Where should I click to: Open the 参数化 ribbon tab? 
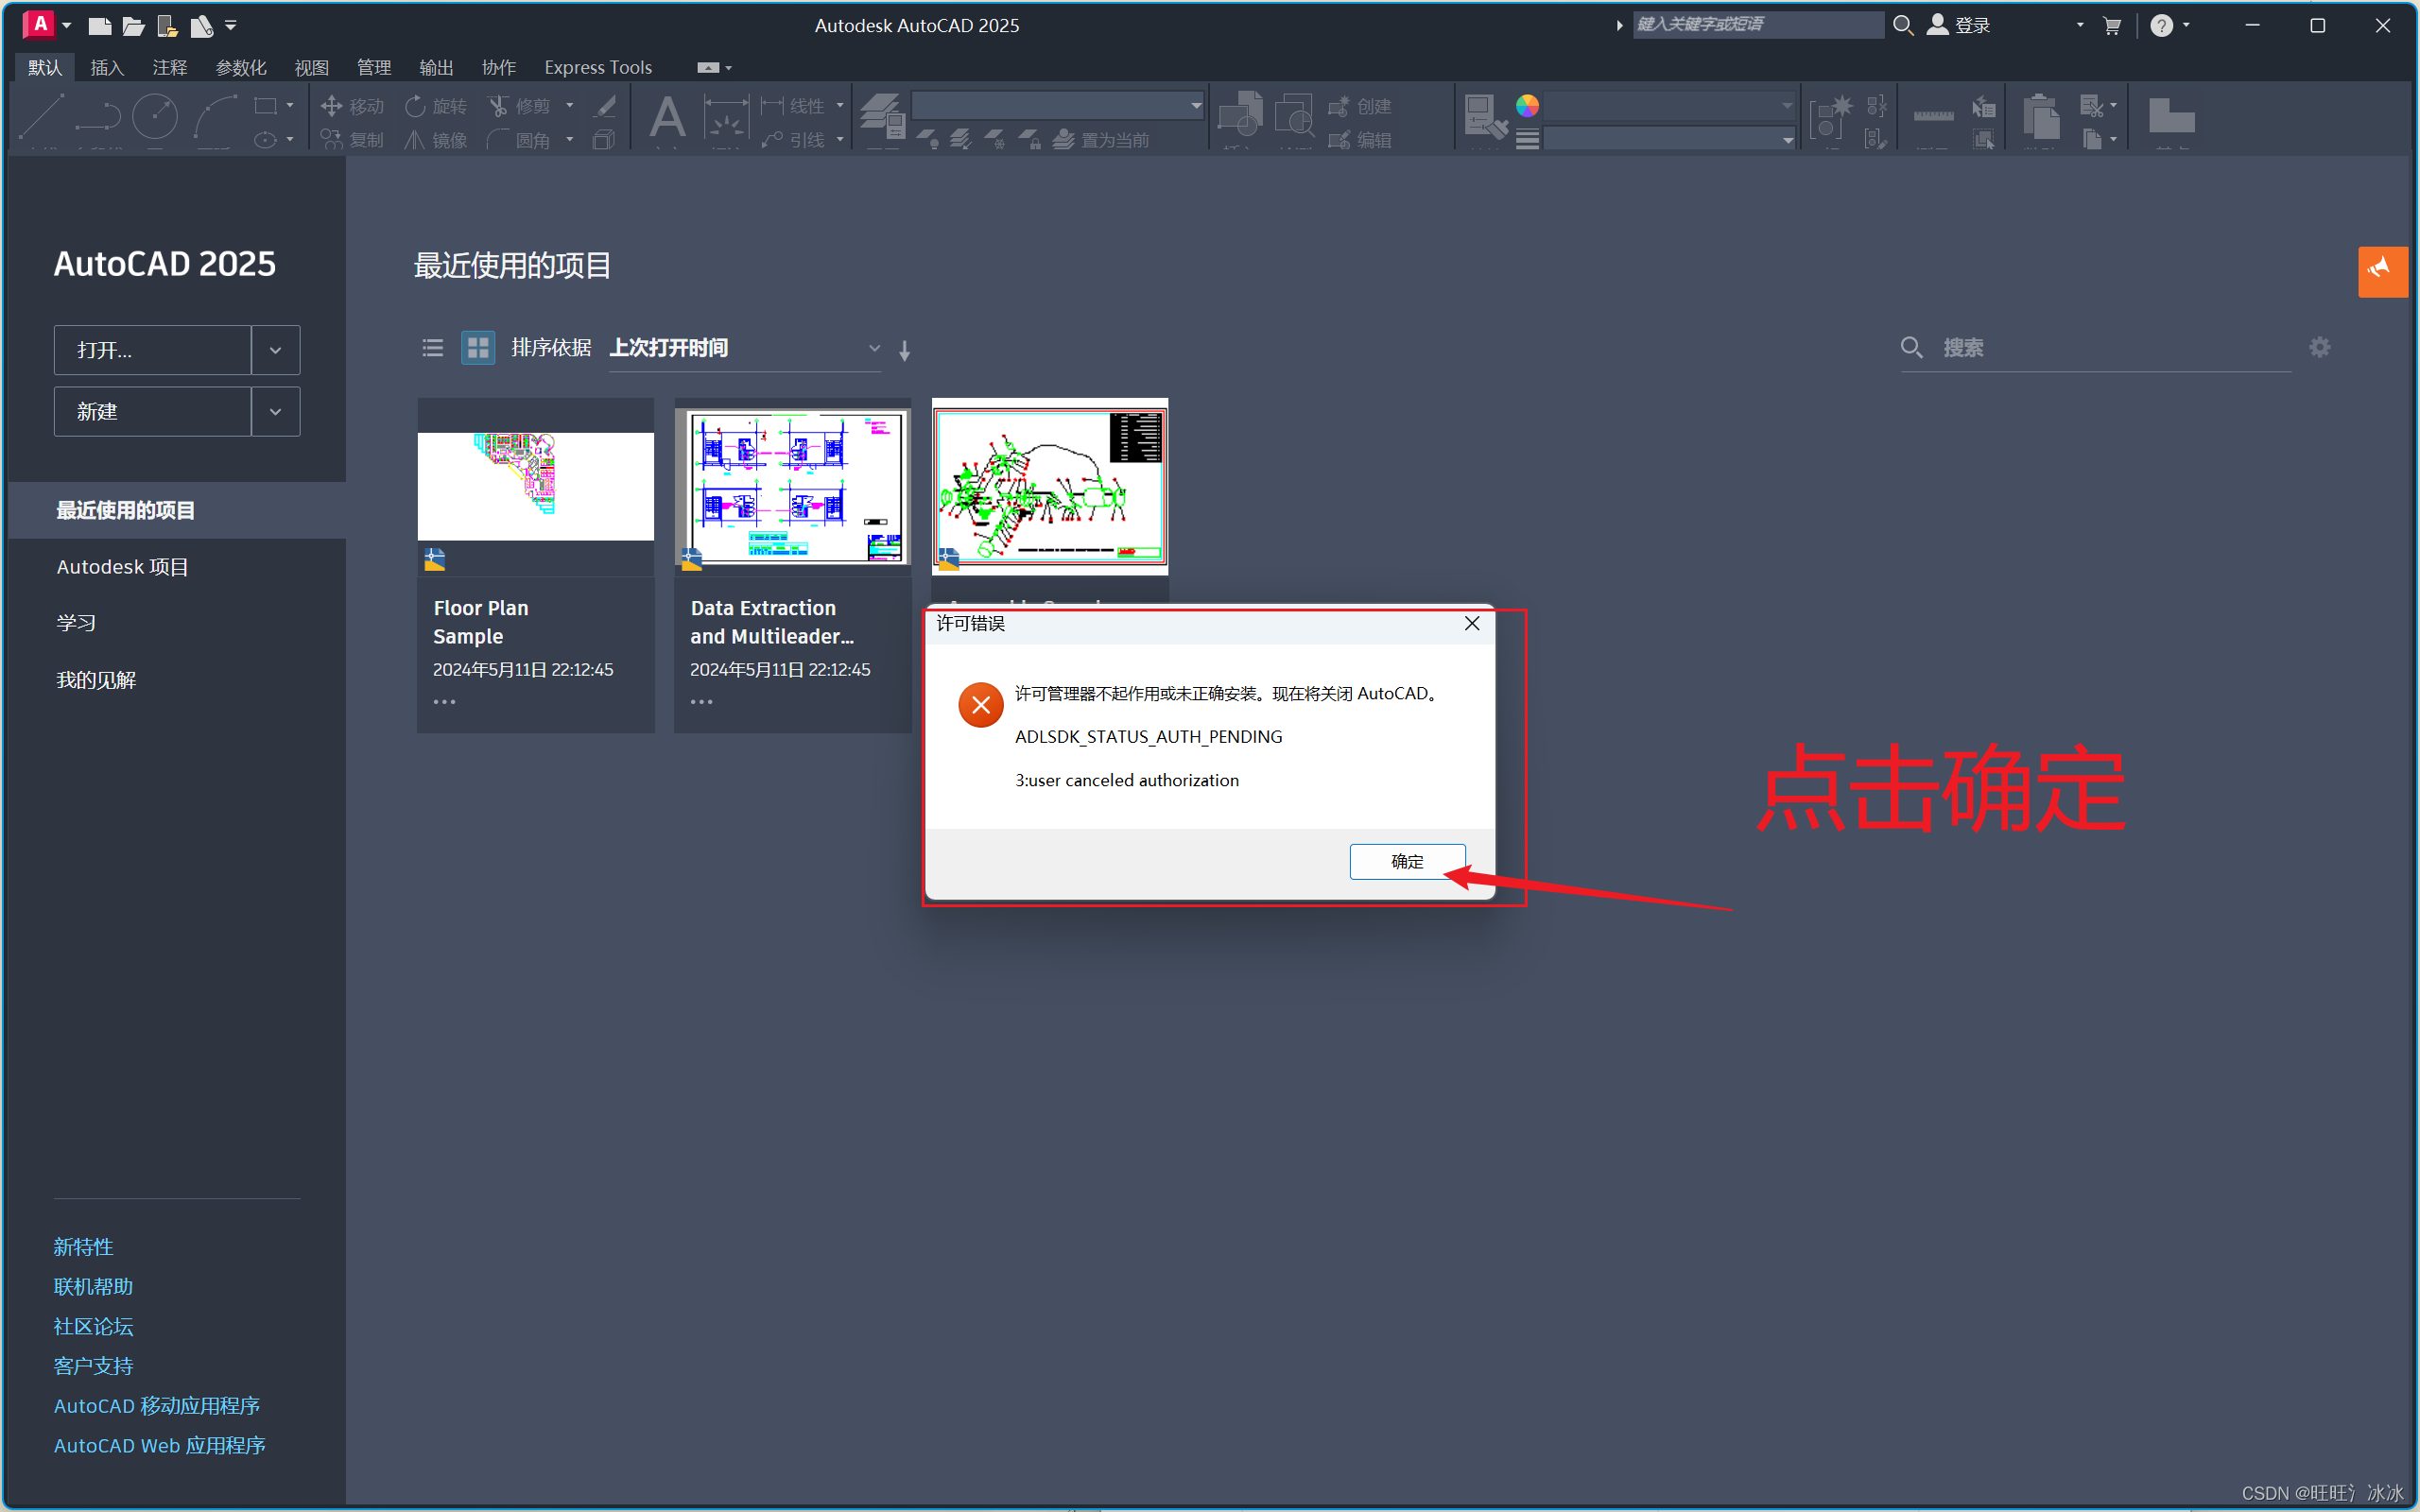241,67
